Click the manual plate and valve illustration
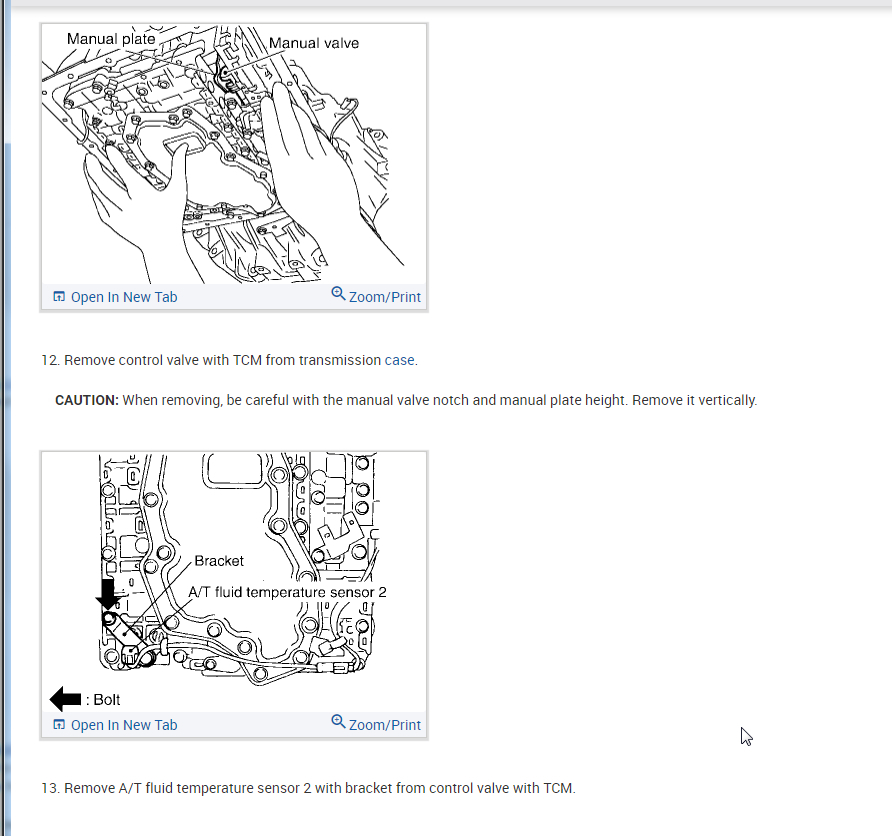The height and width of the screenshot is (836, 892). pos(234,154)
